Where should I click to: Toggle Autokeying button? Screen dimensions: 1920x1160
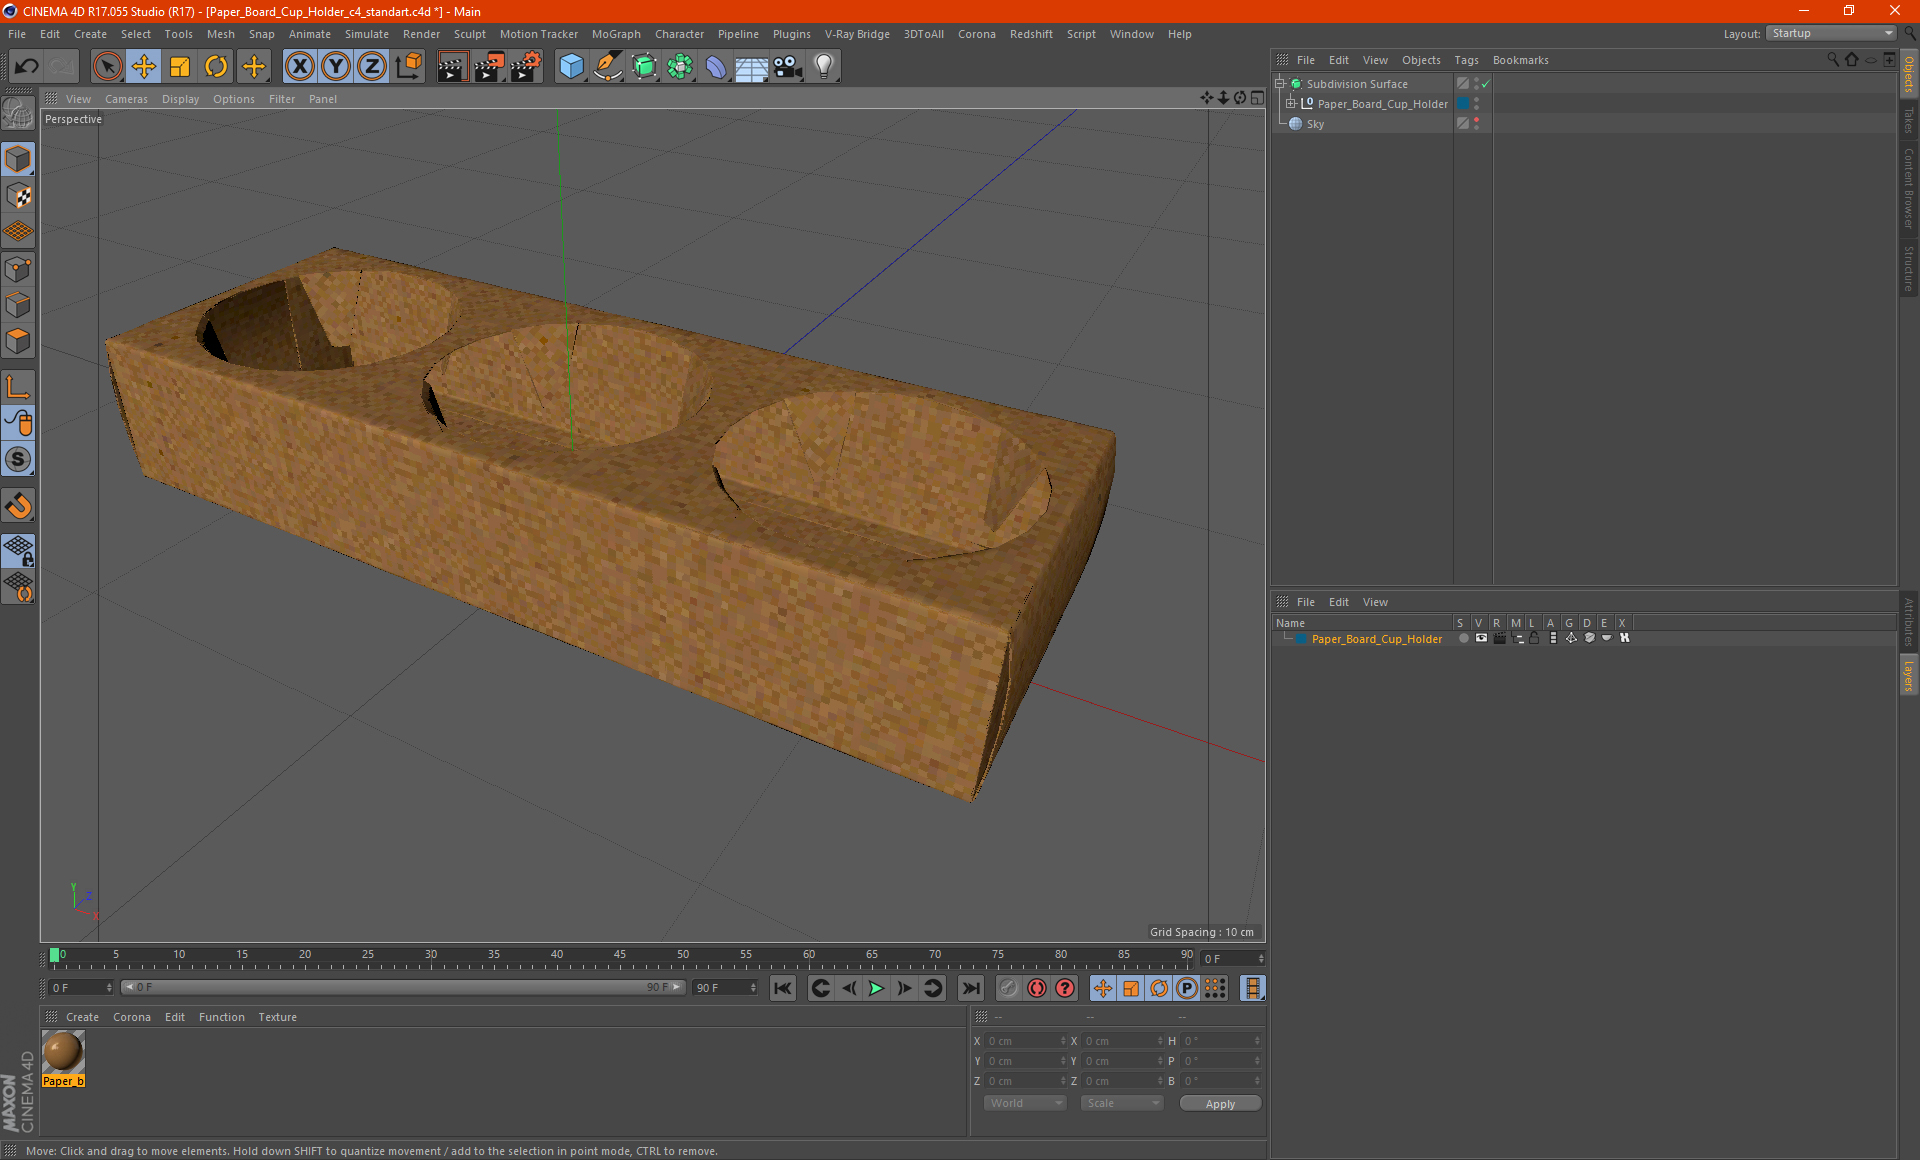(1037, 988)
